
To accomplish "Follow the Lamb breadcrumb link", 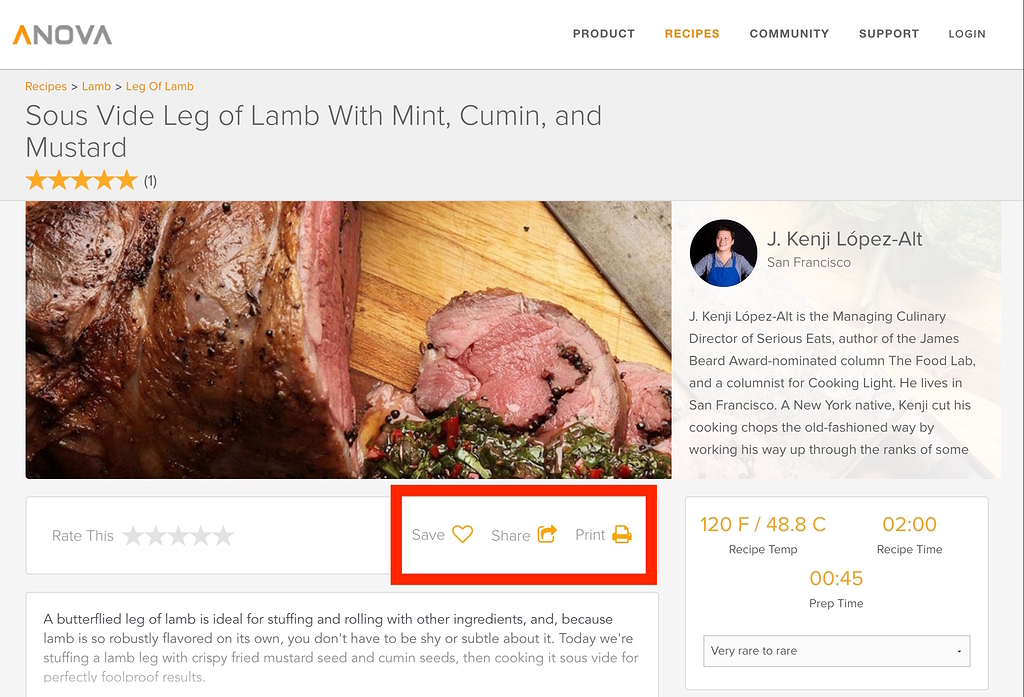I will point(96,86).
